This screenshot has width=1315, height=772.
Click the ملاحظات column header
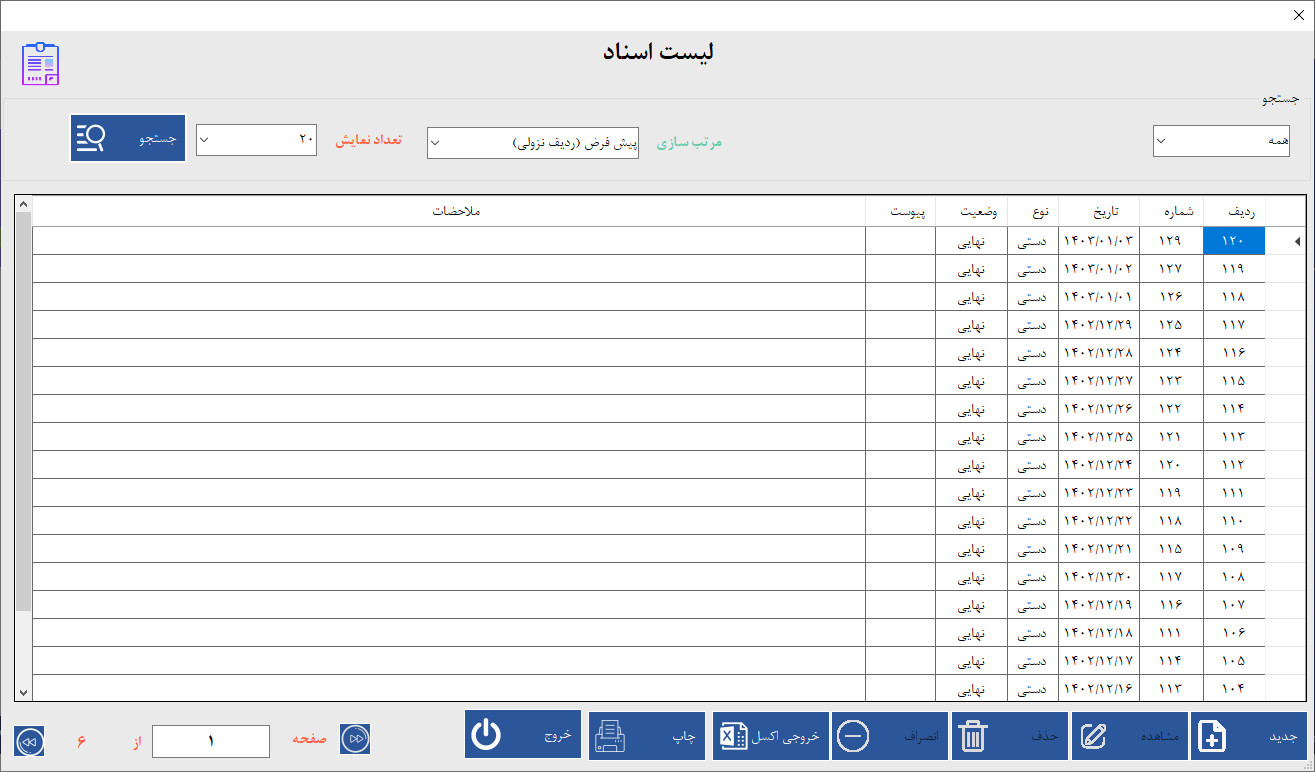(x=456, y=212)
